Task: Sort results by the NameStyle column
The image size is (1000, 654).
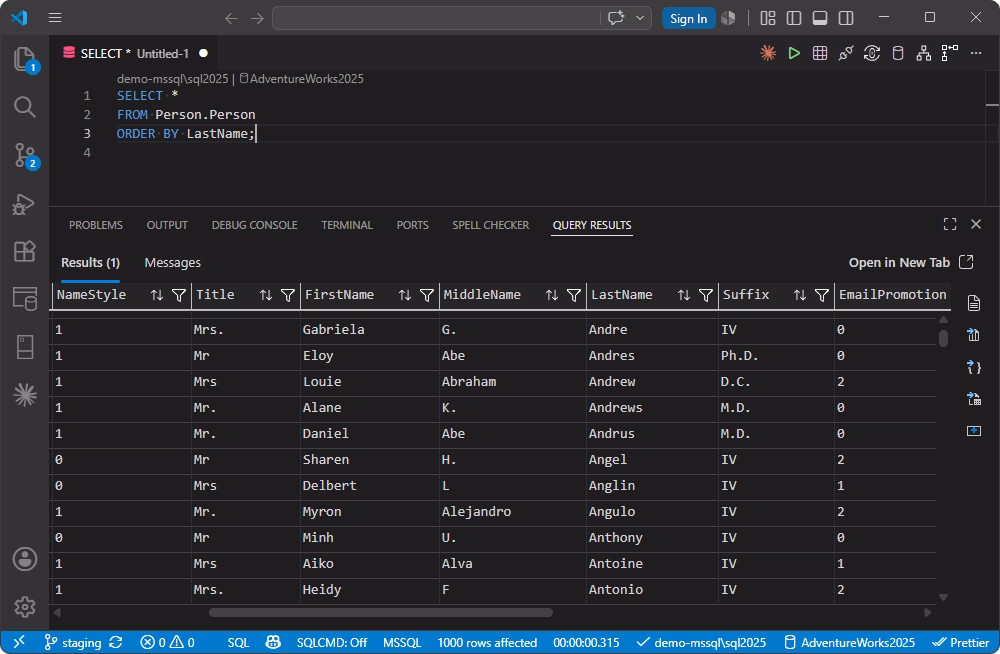Action: tap(157, 295)
